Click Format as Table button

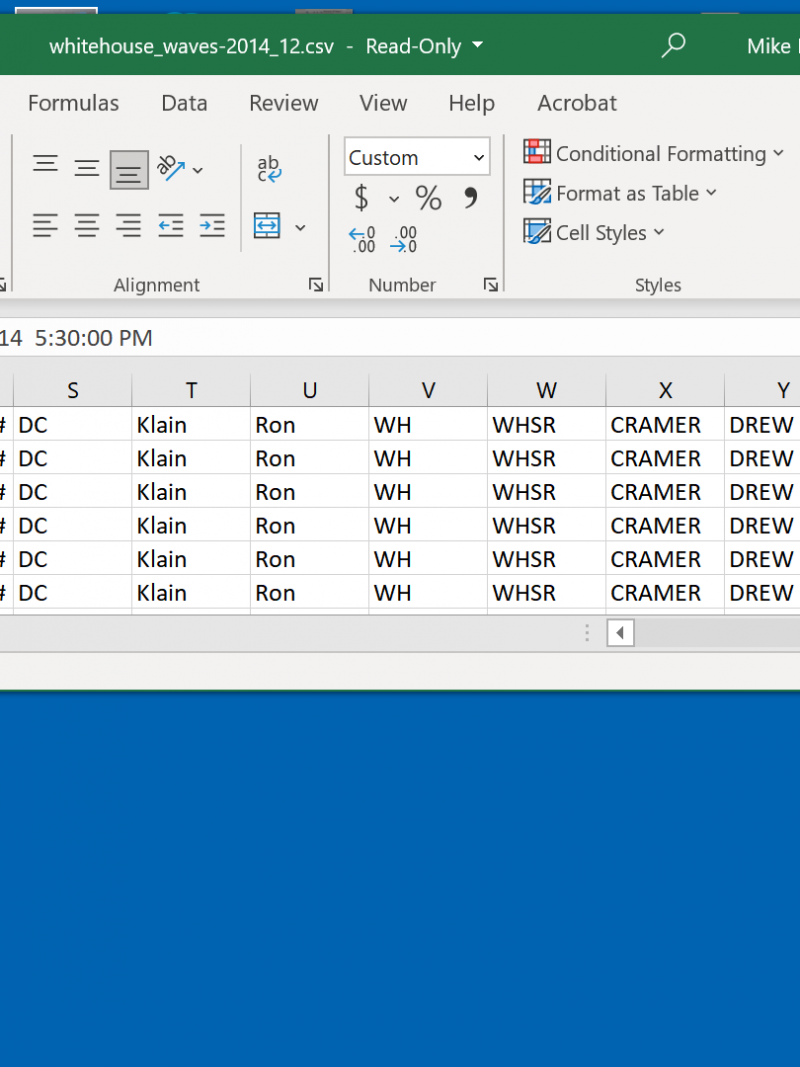tap(621, 193)
